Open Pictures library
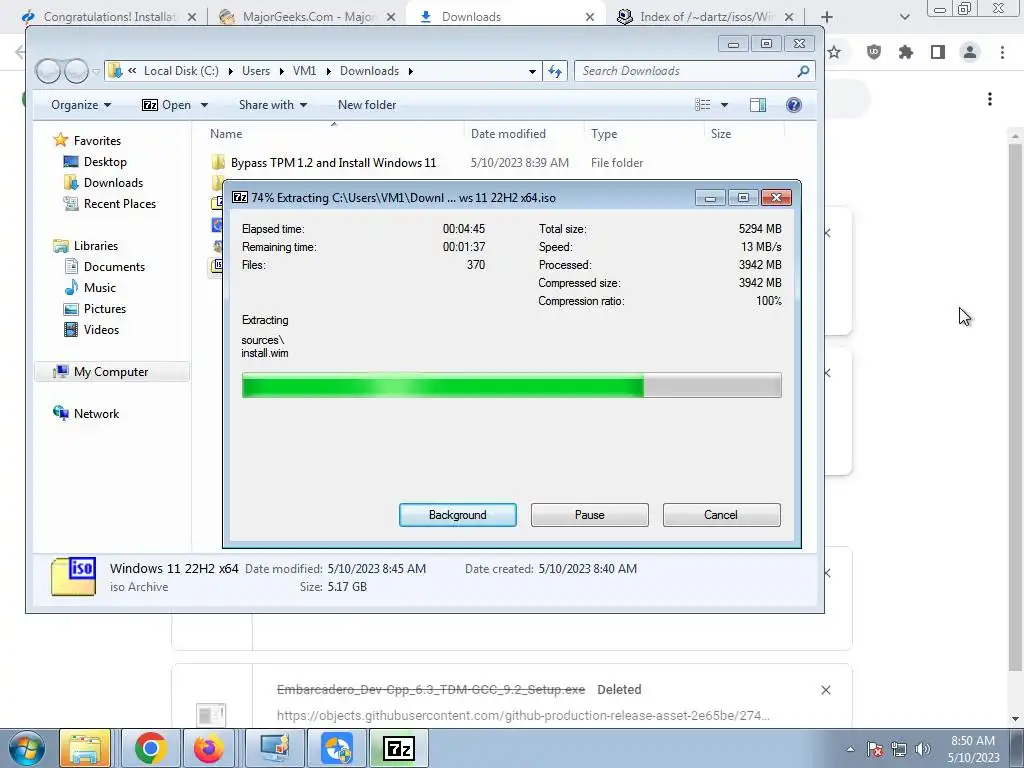Viewport: 1024px width, 768px height. pyautogui.click(x=104, y=308)
